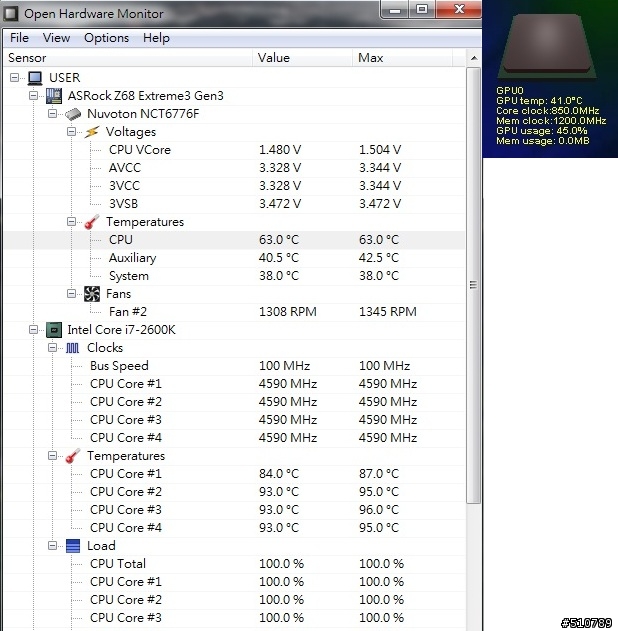
Task: Click the Sensor column header
Action: [x=128, y=58]
